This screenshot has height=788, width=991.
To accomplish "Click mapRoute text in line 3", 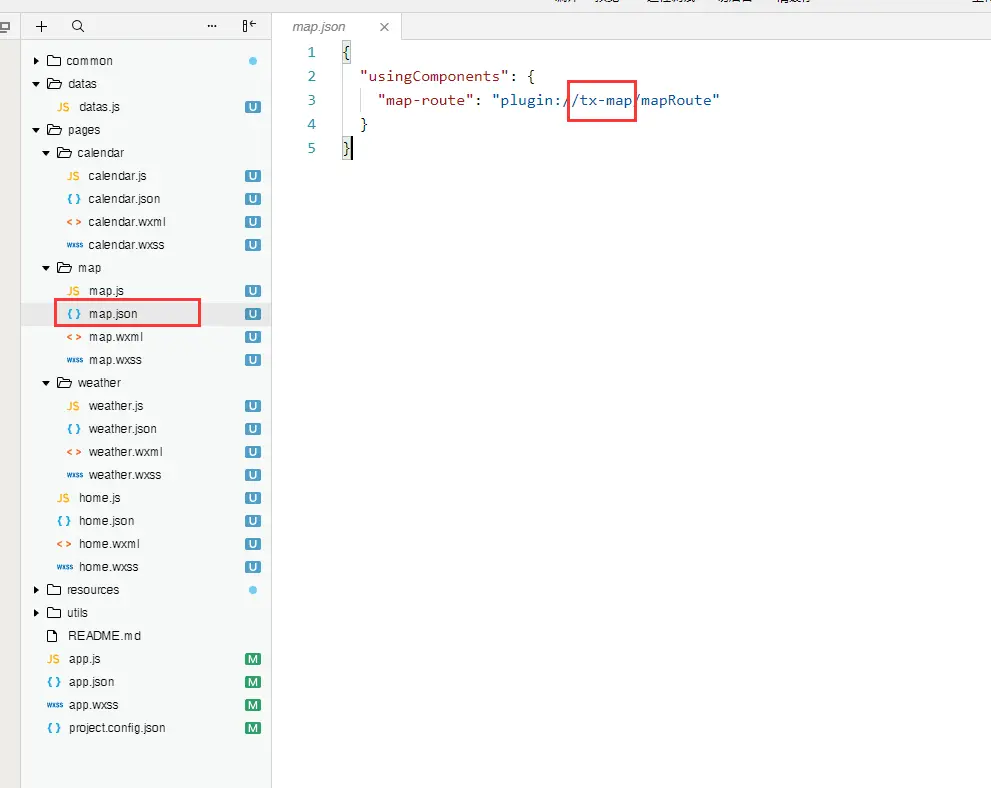I will (x=676, y=100).
